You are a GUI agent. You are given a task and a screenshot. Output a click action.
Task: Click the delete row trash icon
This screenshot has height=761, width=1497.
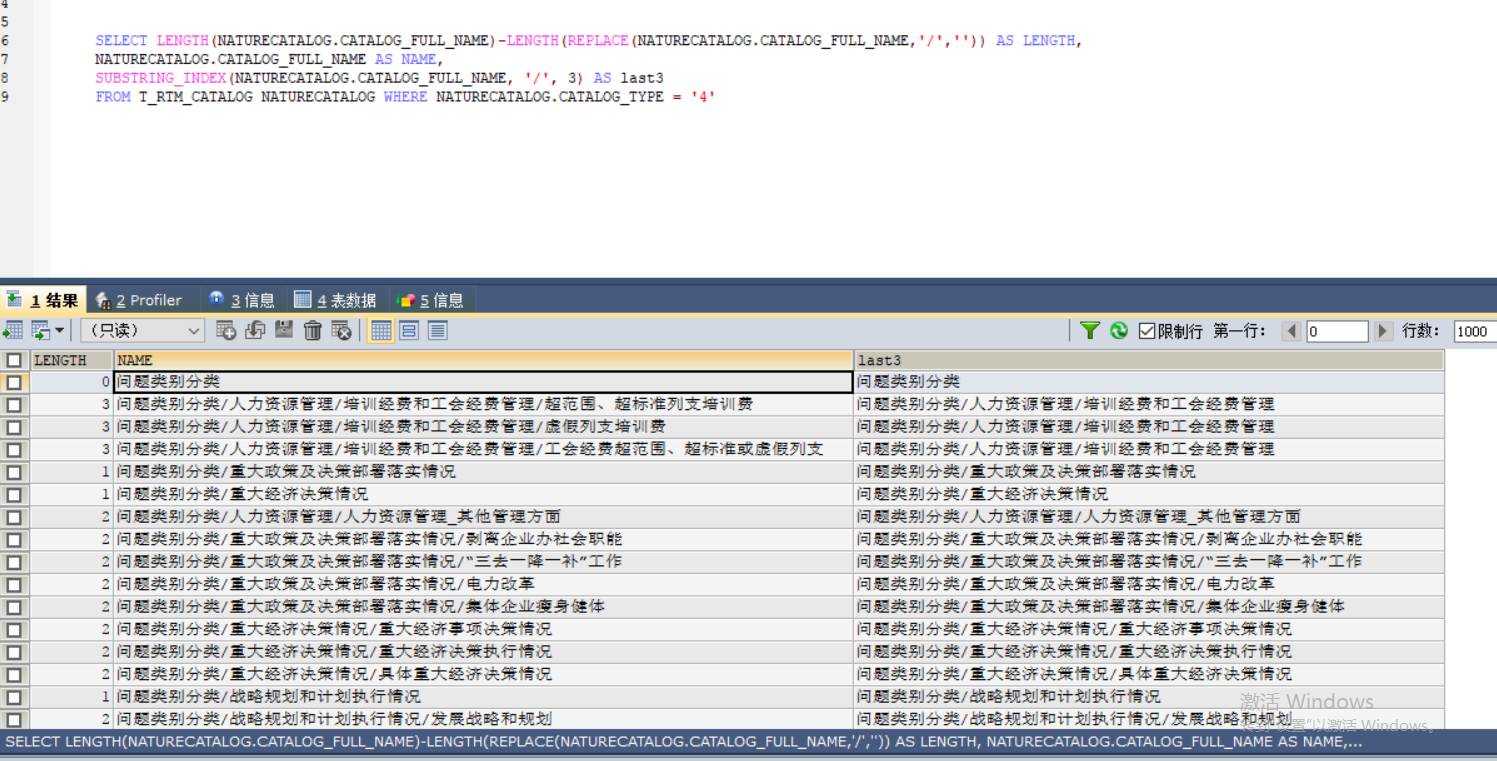pos(313,330)
